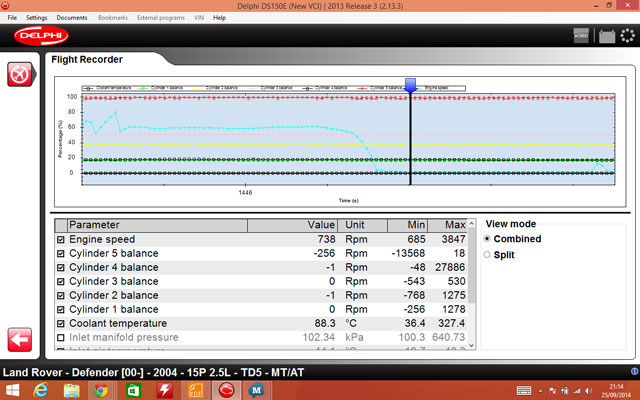Click the Engine speed Max value 3847
640x400 pixels.
[x=453, y=239]
